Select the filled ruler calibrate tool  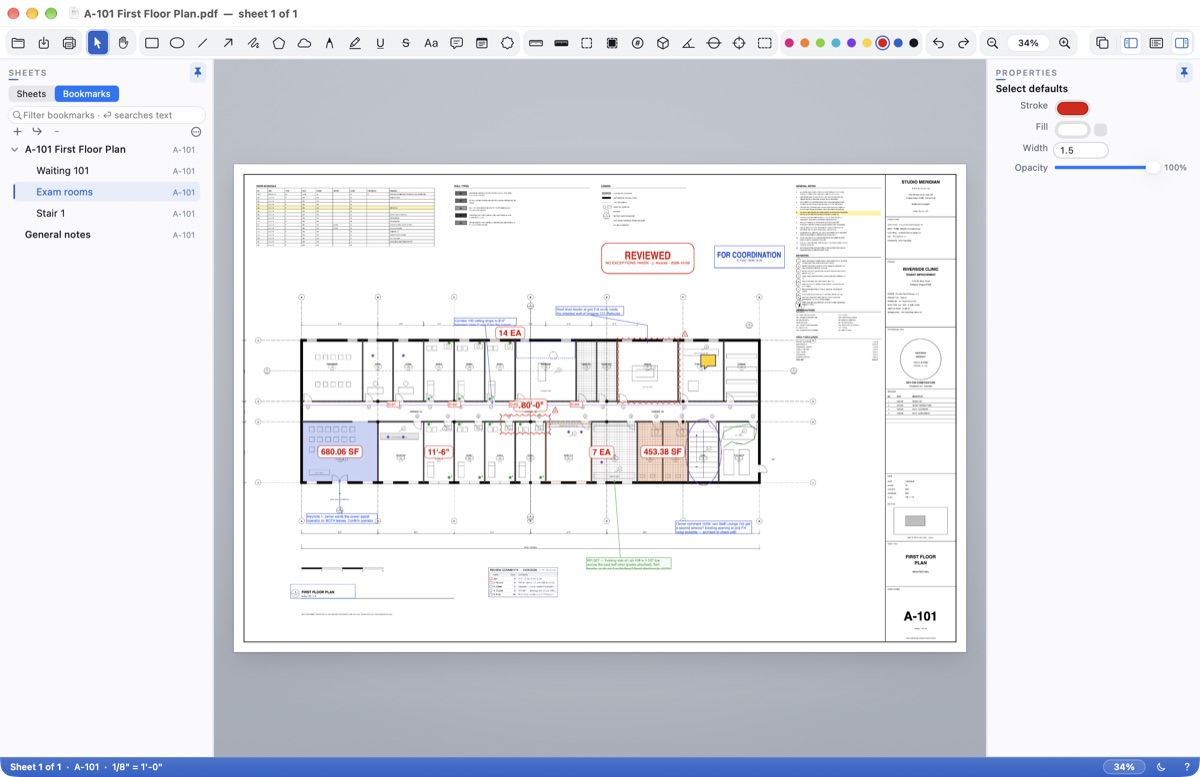561,43
